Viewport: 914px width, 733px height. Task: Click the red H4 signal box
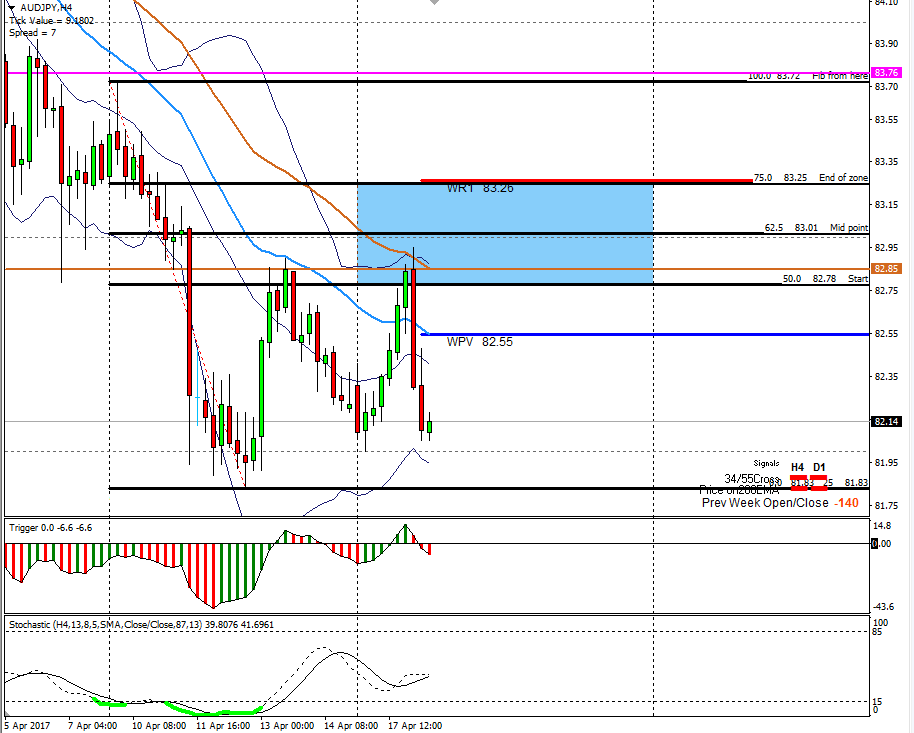pos(798,483)
